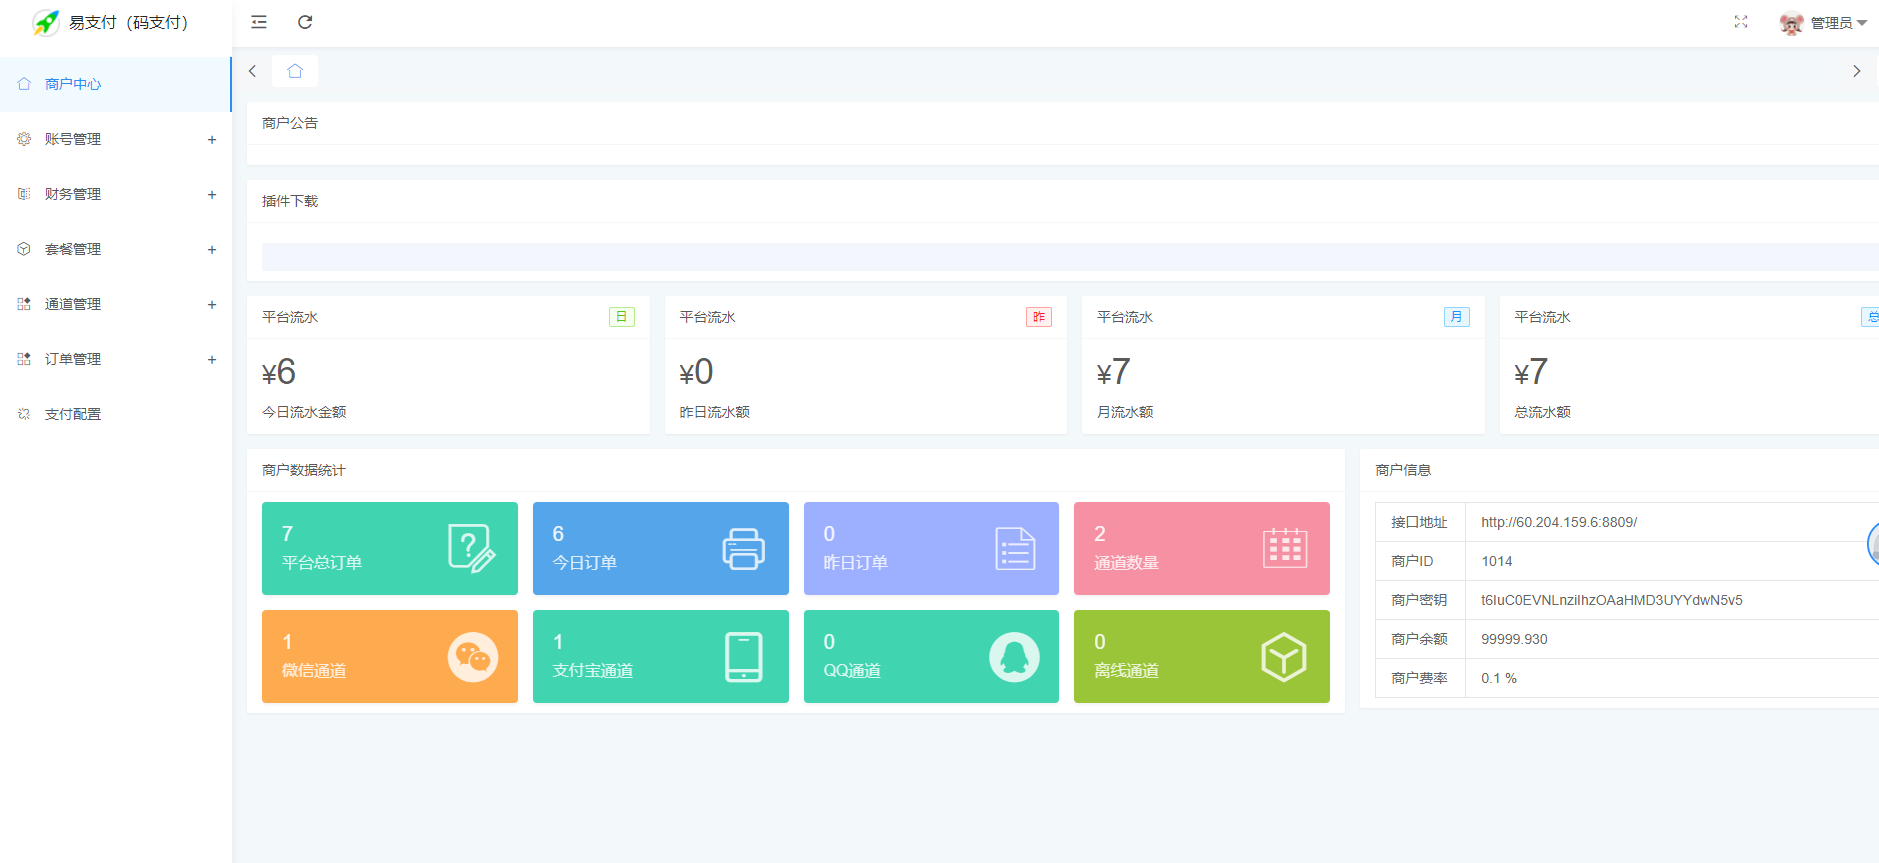1879x863 pixels.
Task: Click the printer icon on 今日订单
Action: [x=743, y=548]
